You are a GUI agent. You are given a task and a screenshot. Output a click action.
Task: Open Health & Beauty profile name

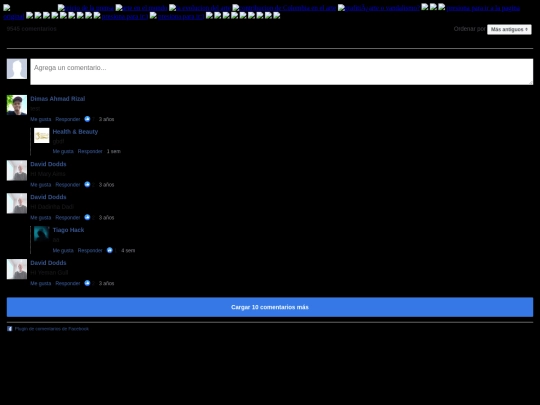(x=75, y=132)
